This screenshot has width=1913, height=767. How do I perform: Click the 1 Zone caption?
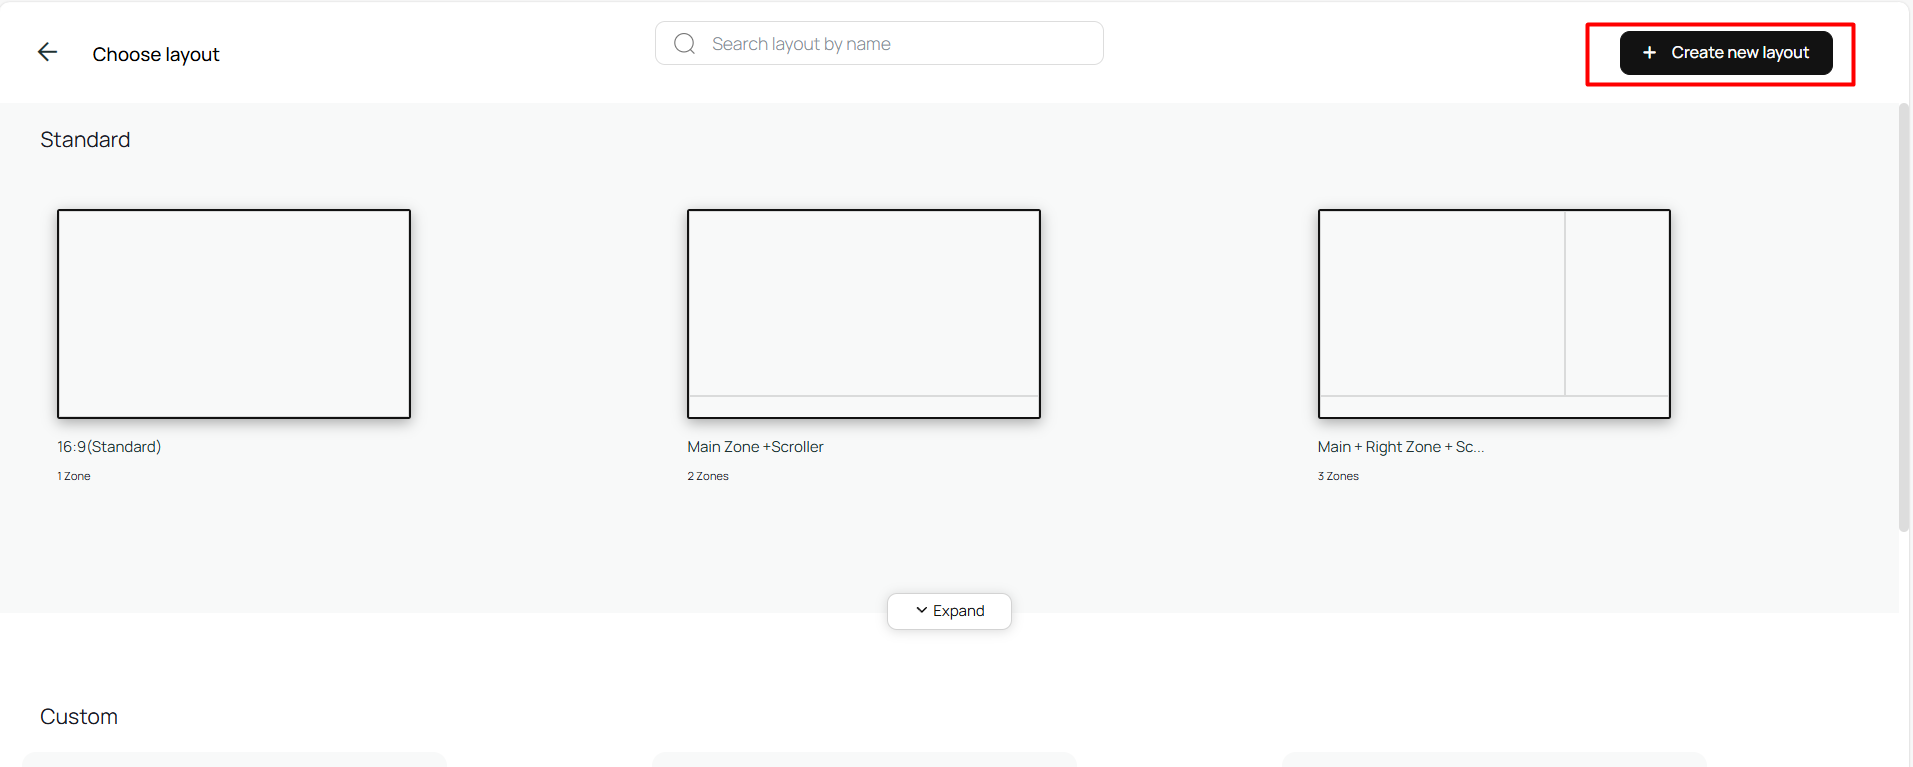point(74,476)
